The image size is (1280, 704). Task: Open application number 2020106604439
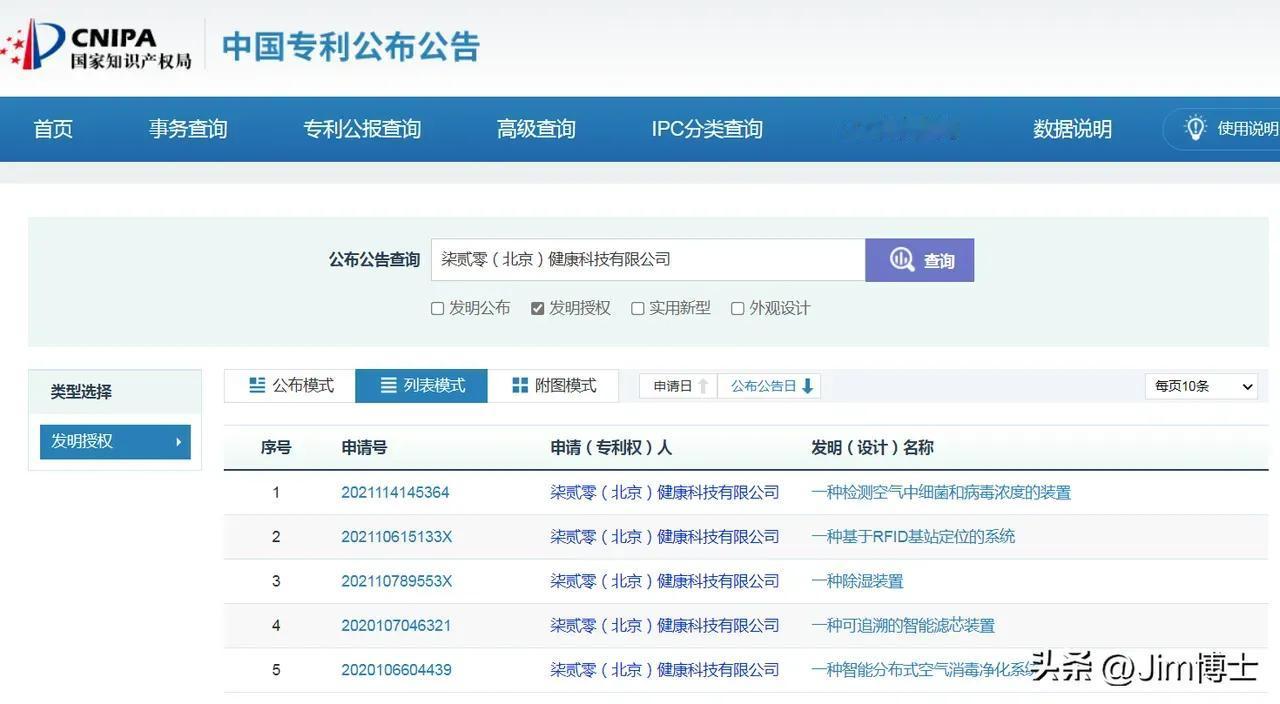click(x=396, y=670)
